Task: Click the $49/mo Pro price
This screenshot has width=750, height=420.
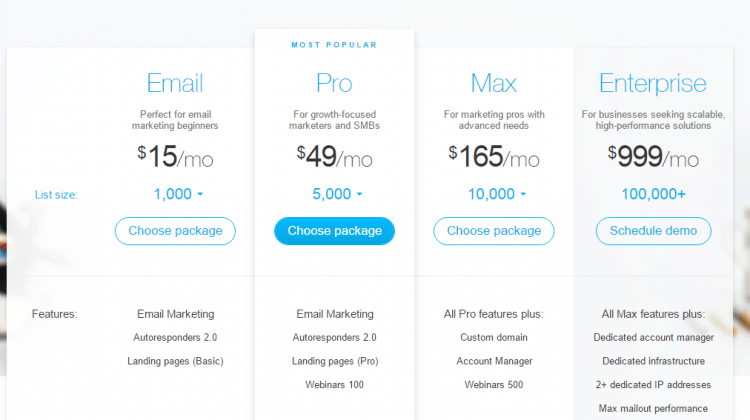Action: [334, 156]
